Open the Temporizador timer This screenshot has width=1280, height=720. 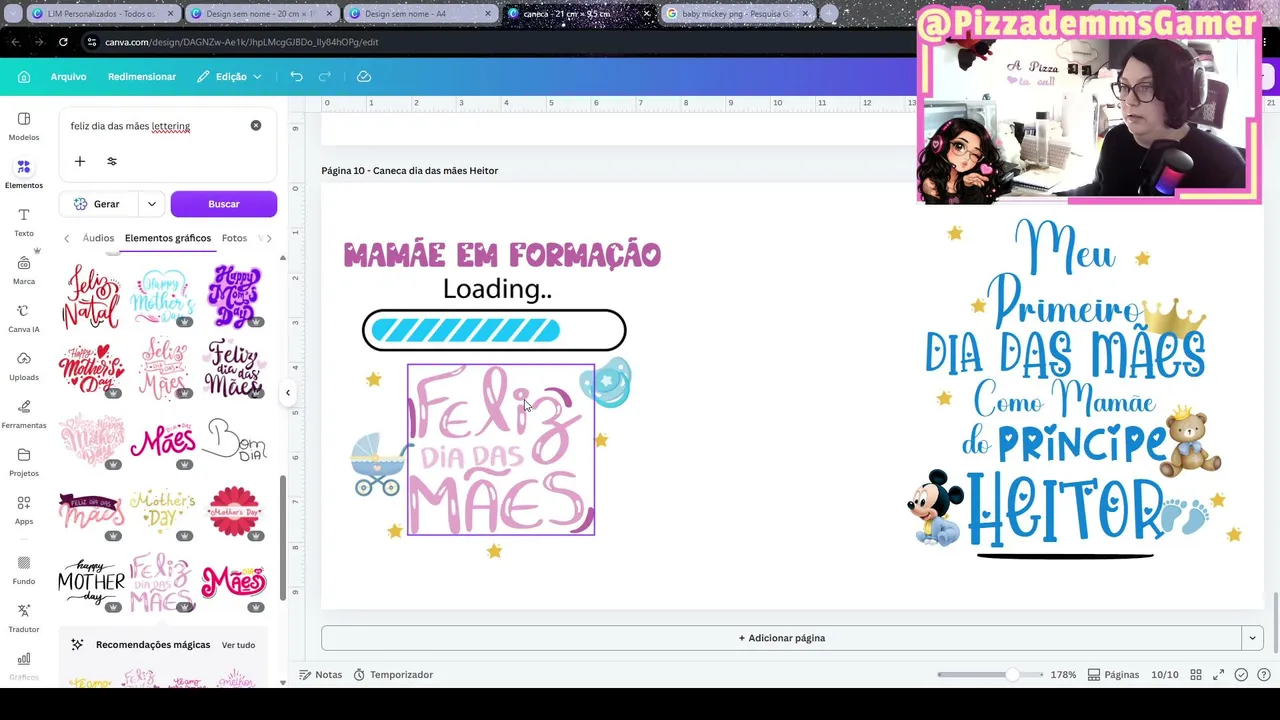click(393, 675)
